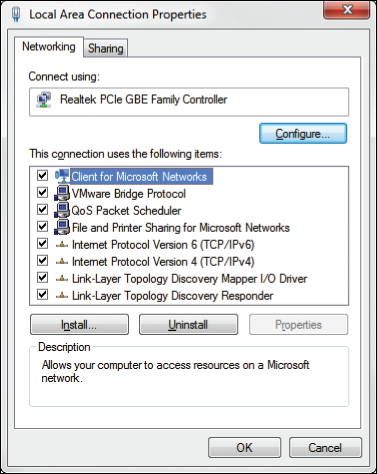Click the Topology Discovery Mapper I/O Driver icon
This screenshot has width=377, height=474.
point(62,279)
